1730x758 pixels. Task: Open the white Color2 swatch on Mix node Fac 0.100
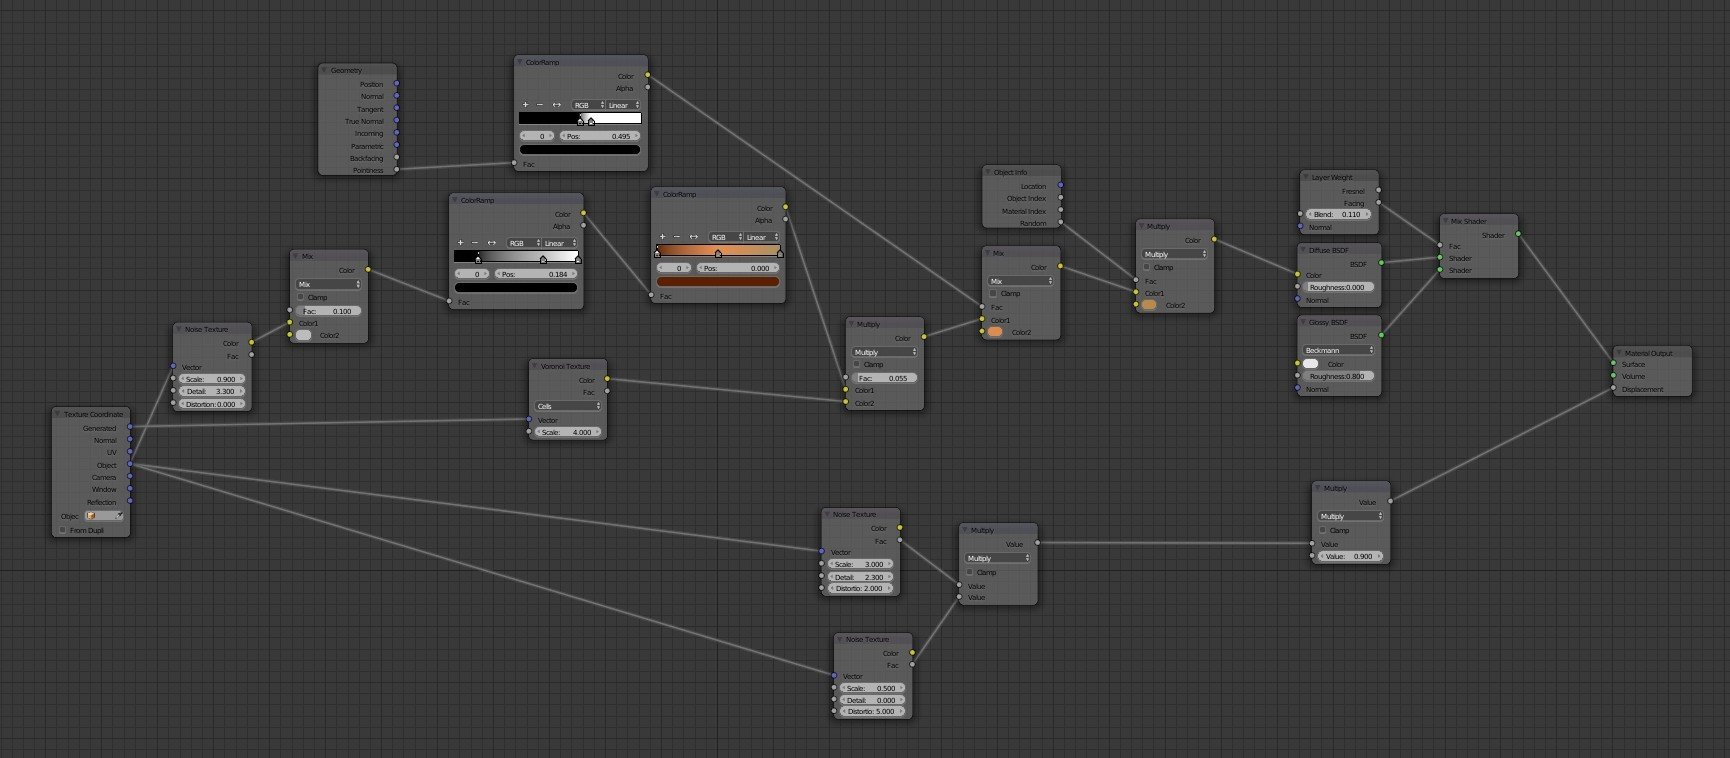(x=304, y=335)
